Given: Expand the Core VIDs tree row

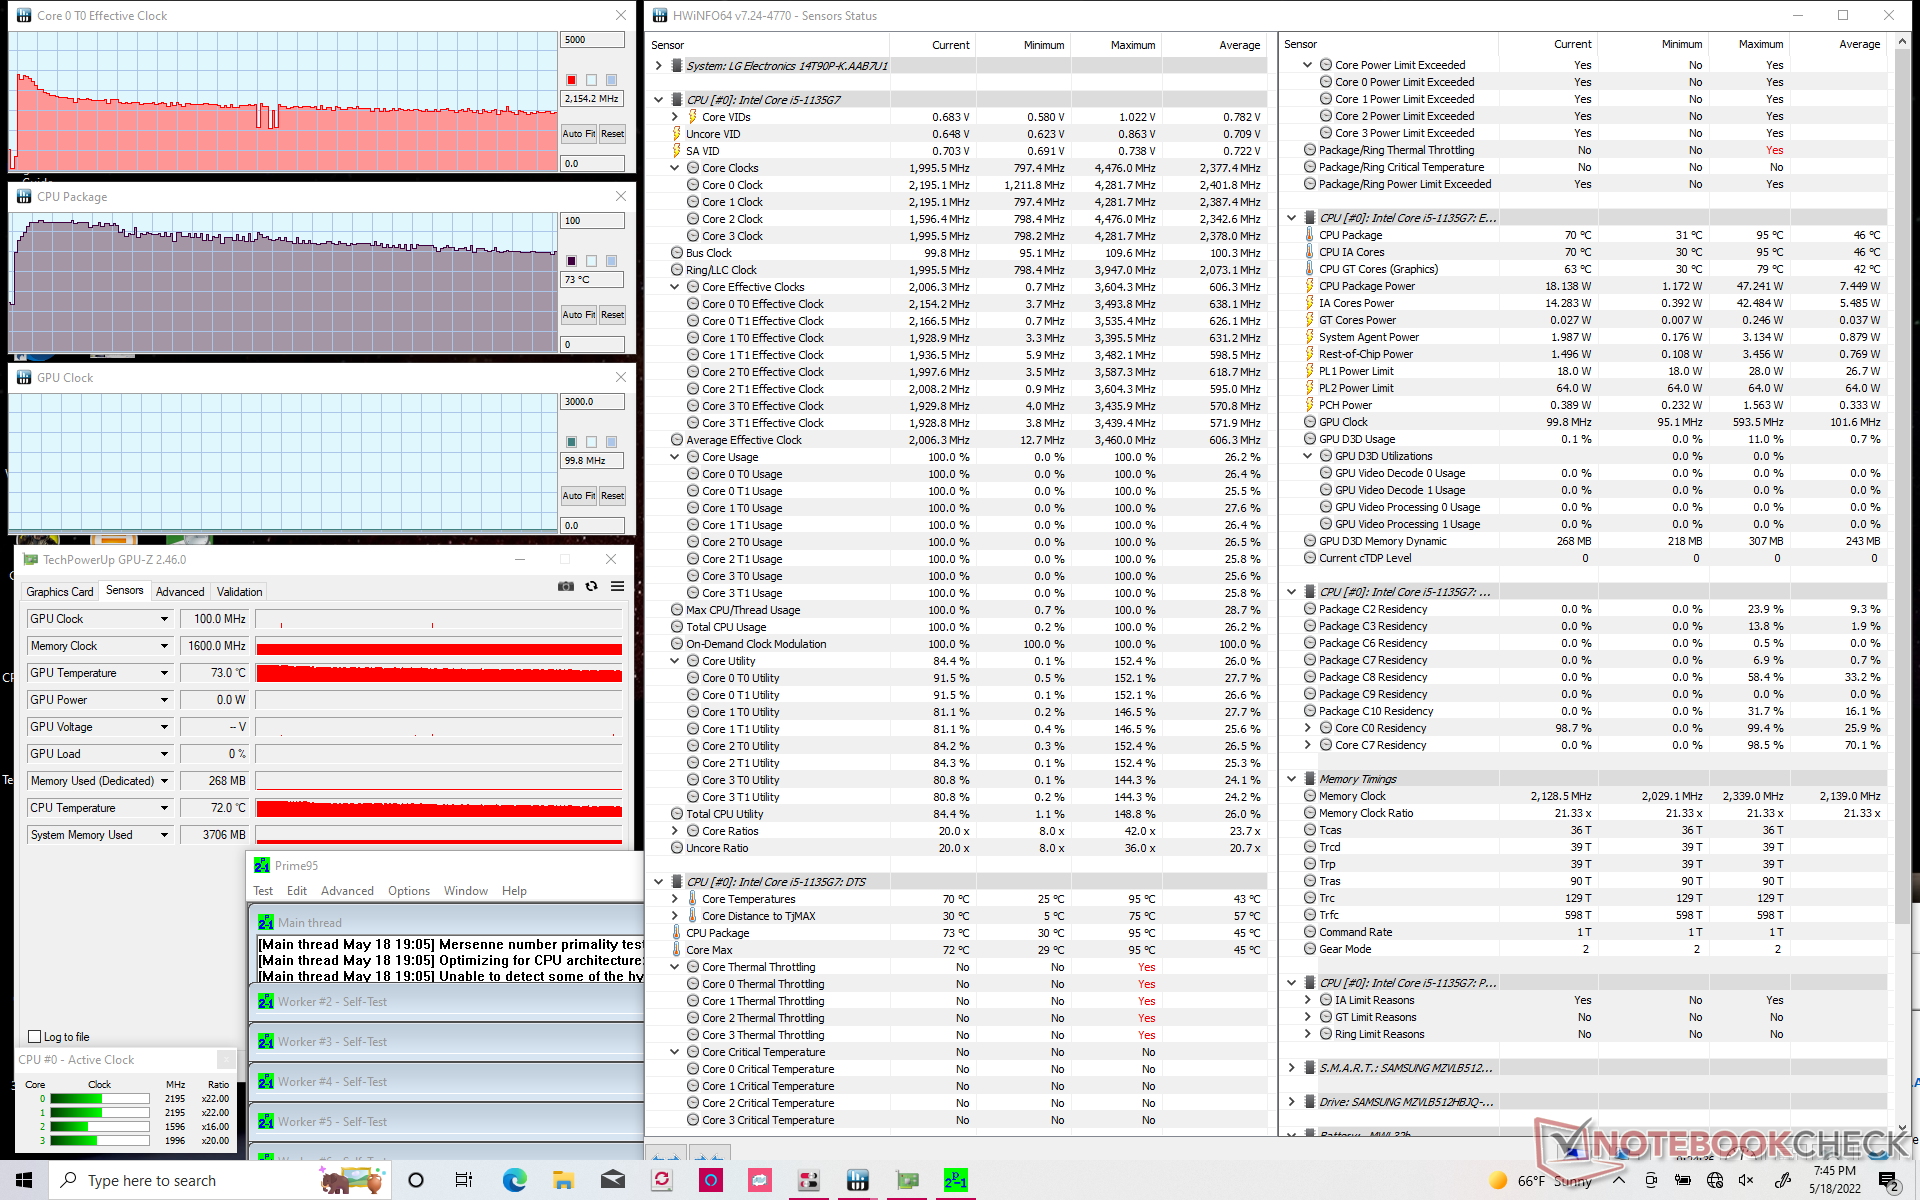Looking at the screenshot, I should click(x=675, y=117).
